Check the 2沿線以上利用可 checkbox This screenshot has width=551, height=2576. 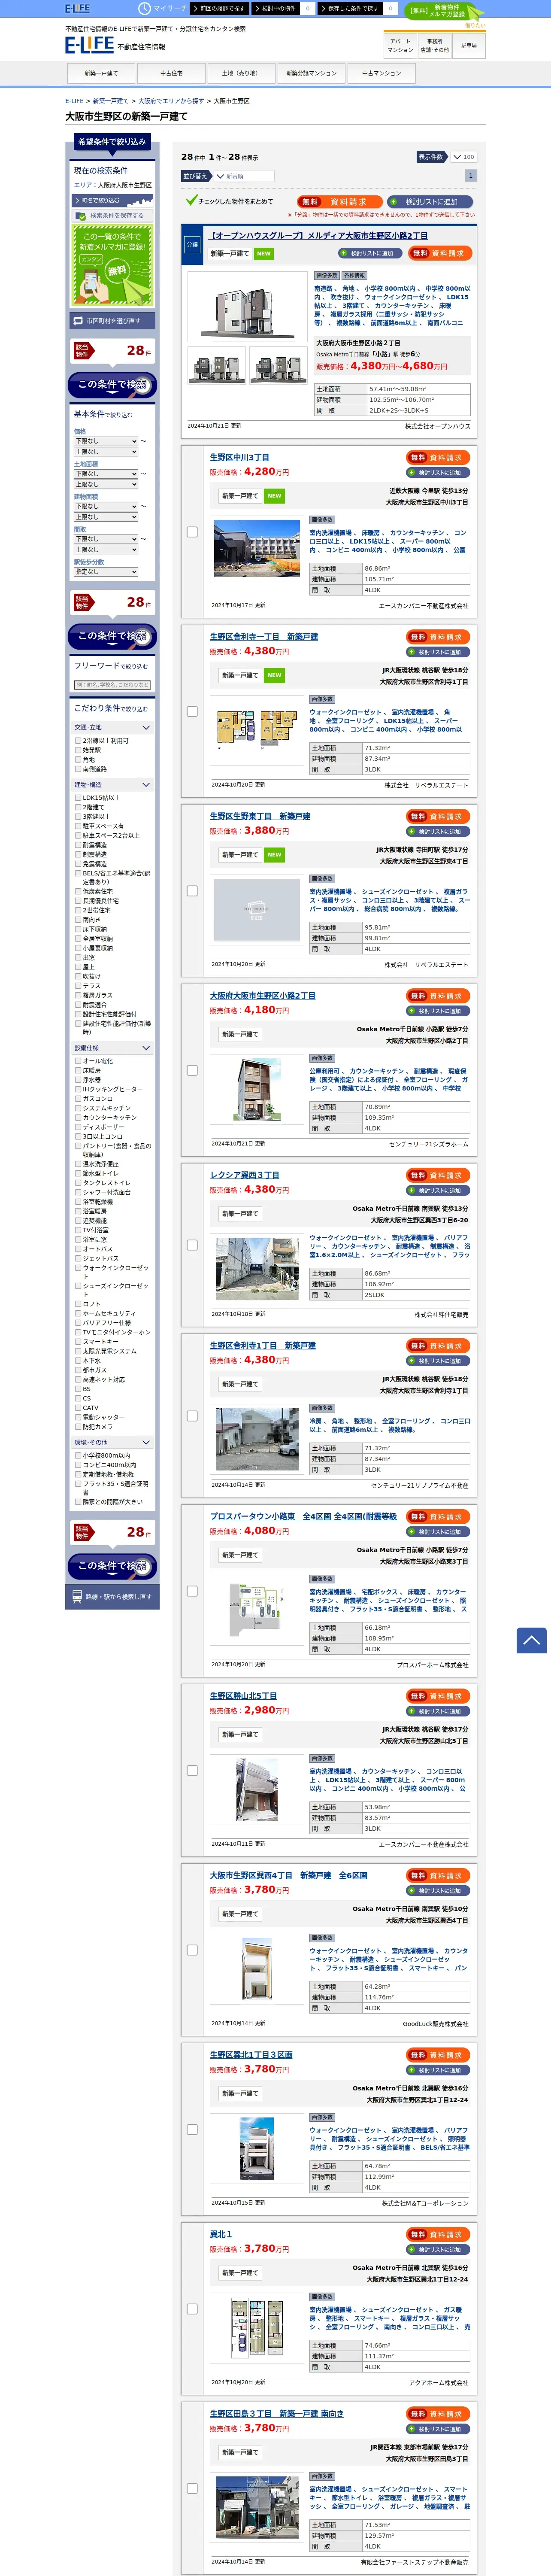click(78, 741)
